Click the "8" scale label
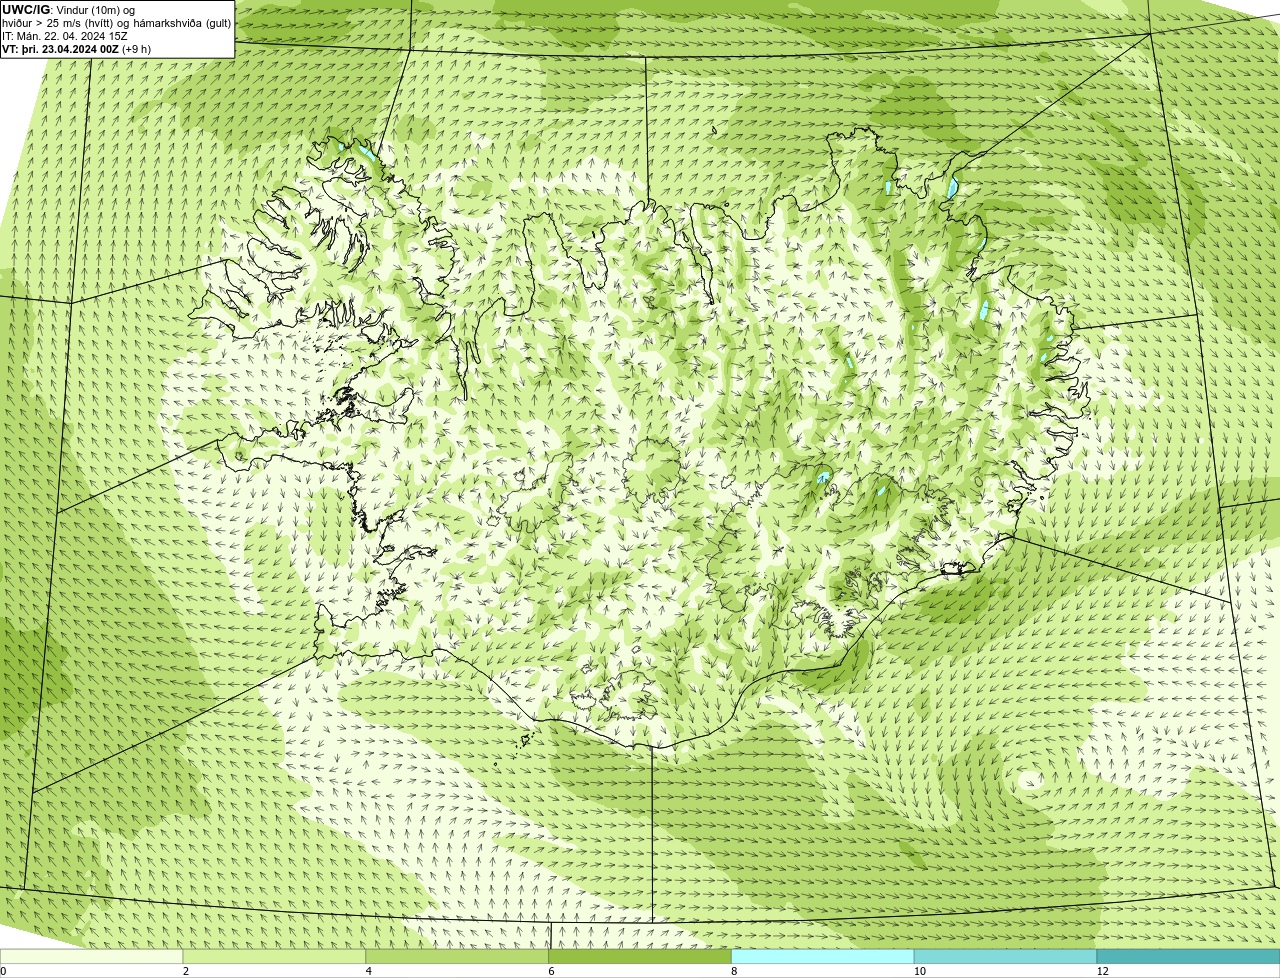1280x978 pixels. [734, 971]
